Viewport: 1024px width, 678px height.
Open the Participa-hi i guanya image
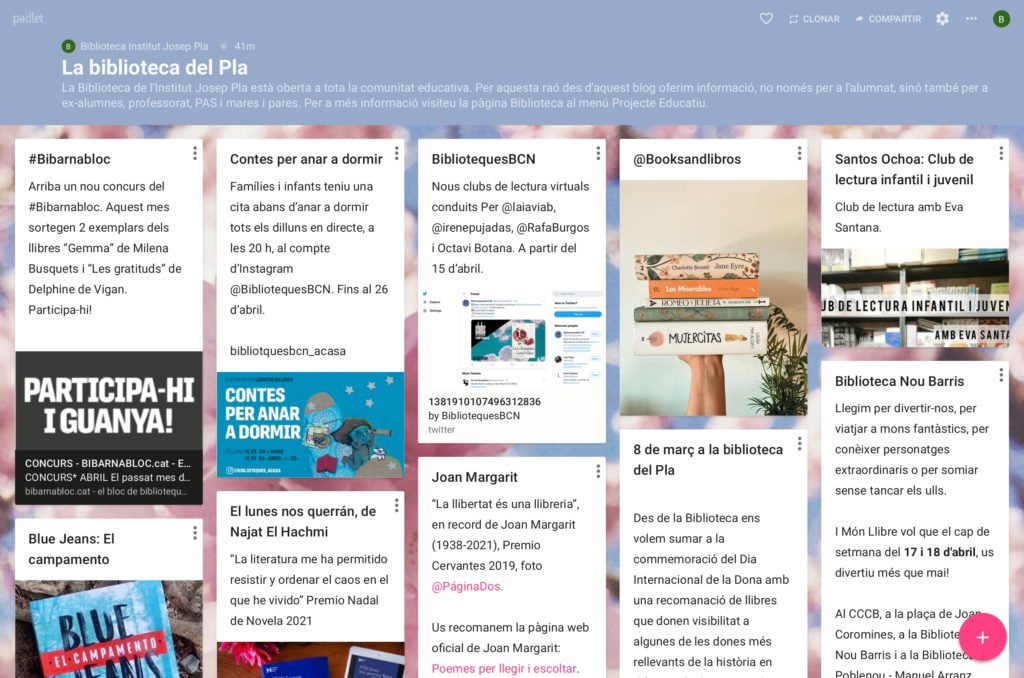point(108,404)
